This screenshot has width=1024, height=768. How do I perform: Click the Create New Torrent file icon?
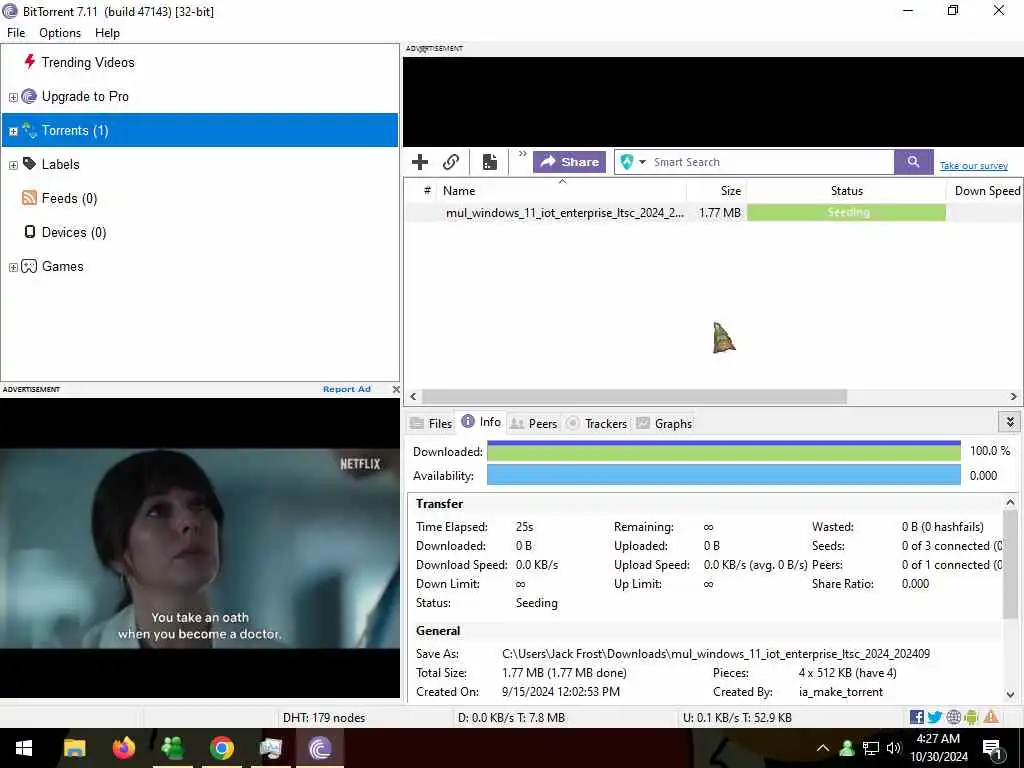tap(490, 162)
